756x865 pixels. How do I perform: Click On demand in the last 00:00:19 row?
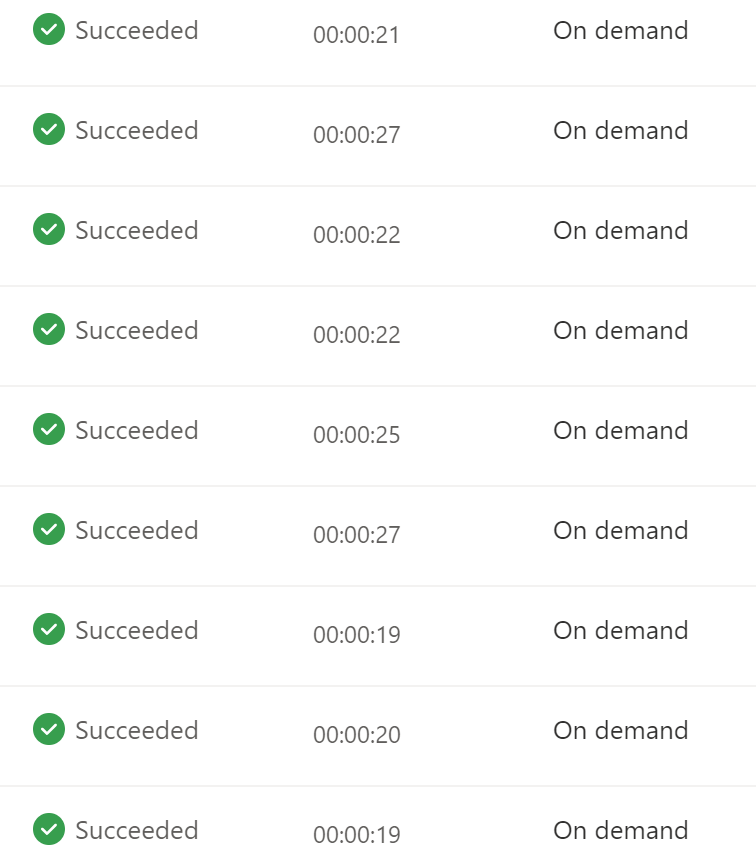click(x=621, y=830)
